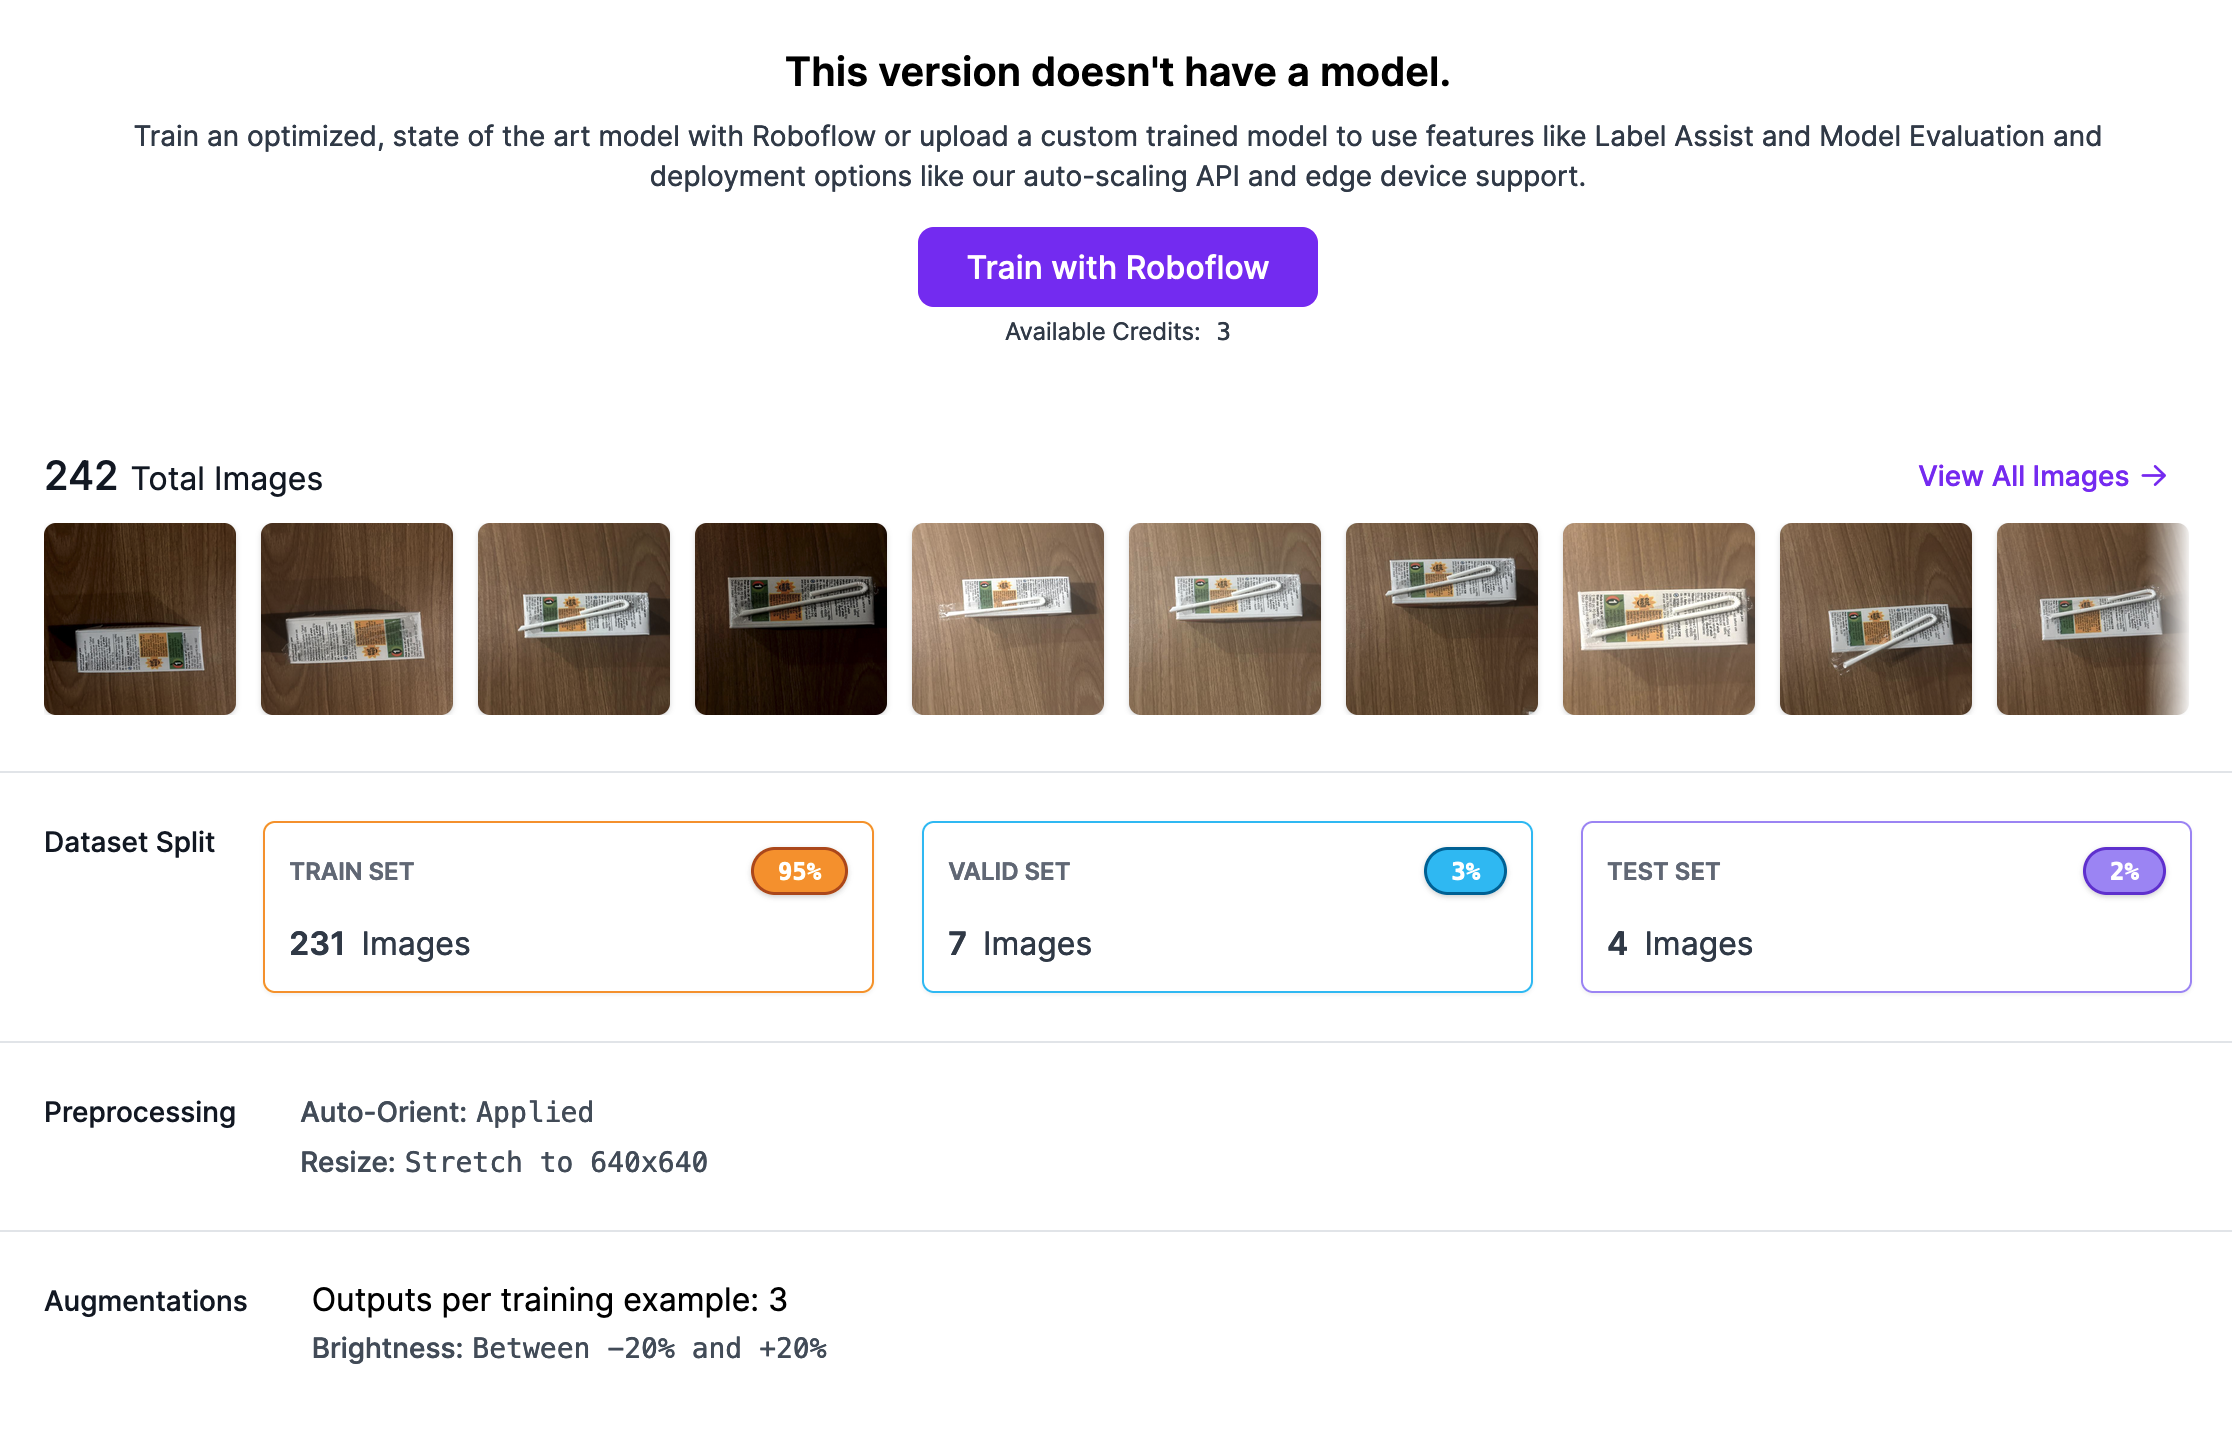Click the blue 3% badge
The height and width of the screenshot is (1436, 2232).
pyautogui.click(x=1465, y=871)
